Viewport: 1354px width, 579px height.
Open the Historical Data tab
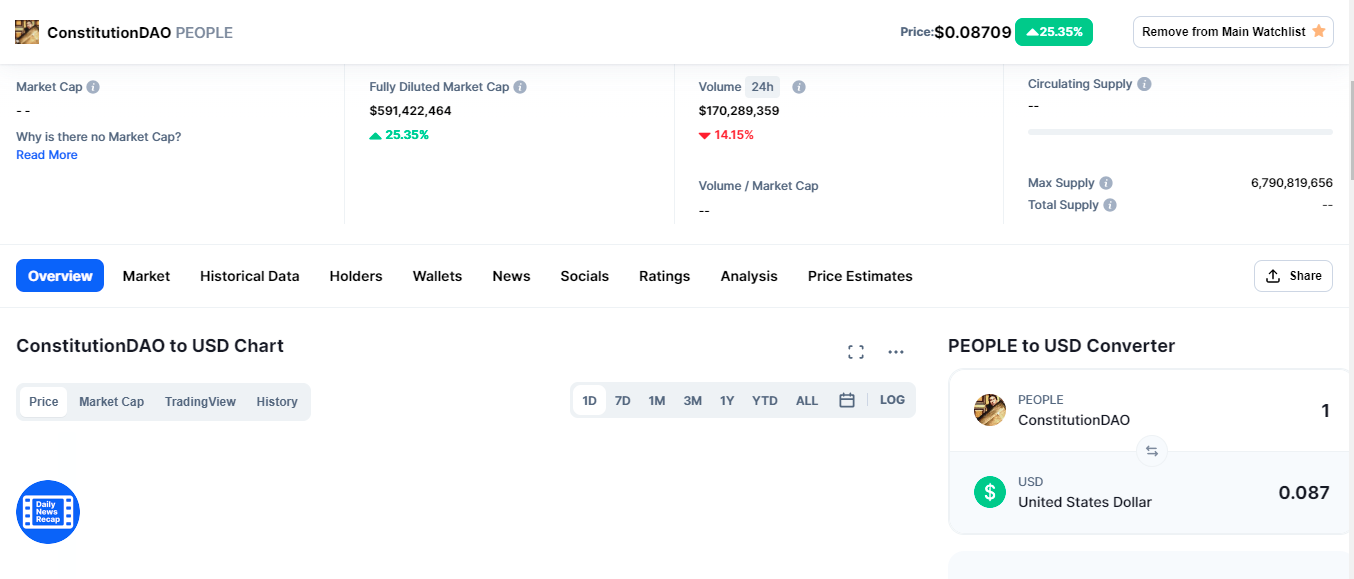[x=249, y=276]
